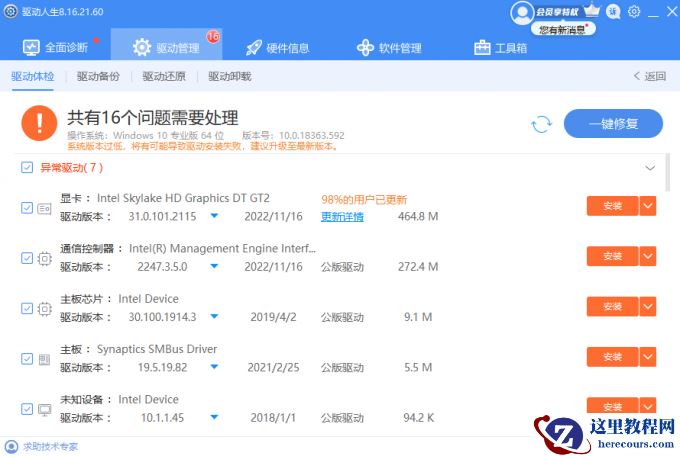Viewport: 680px width, 456px height.
Task: Click the Intel Skylake HD Graphics DT GT2 name
Action: (183, 198)
